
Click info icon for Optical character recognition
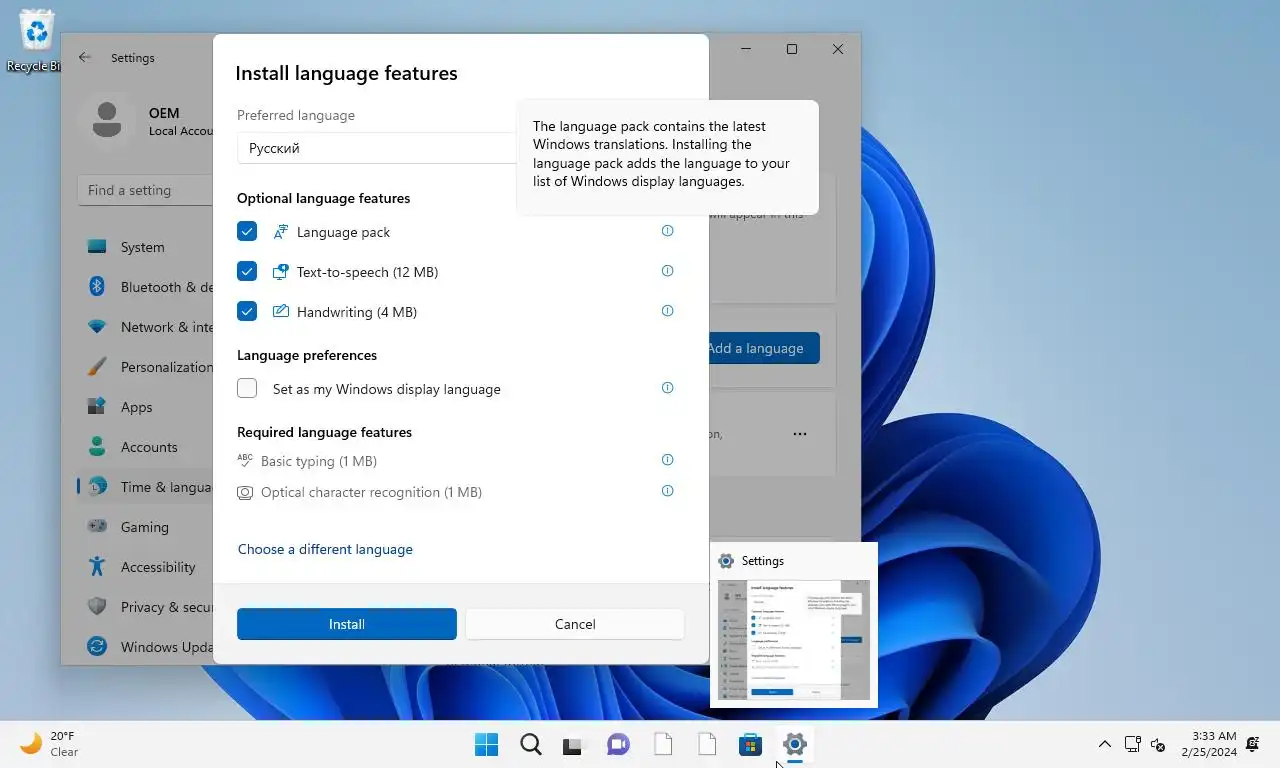point(668,491)
